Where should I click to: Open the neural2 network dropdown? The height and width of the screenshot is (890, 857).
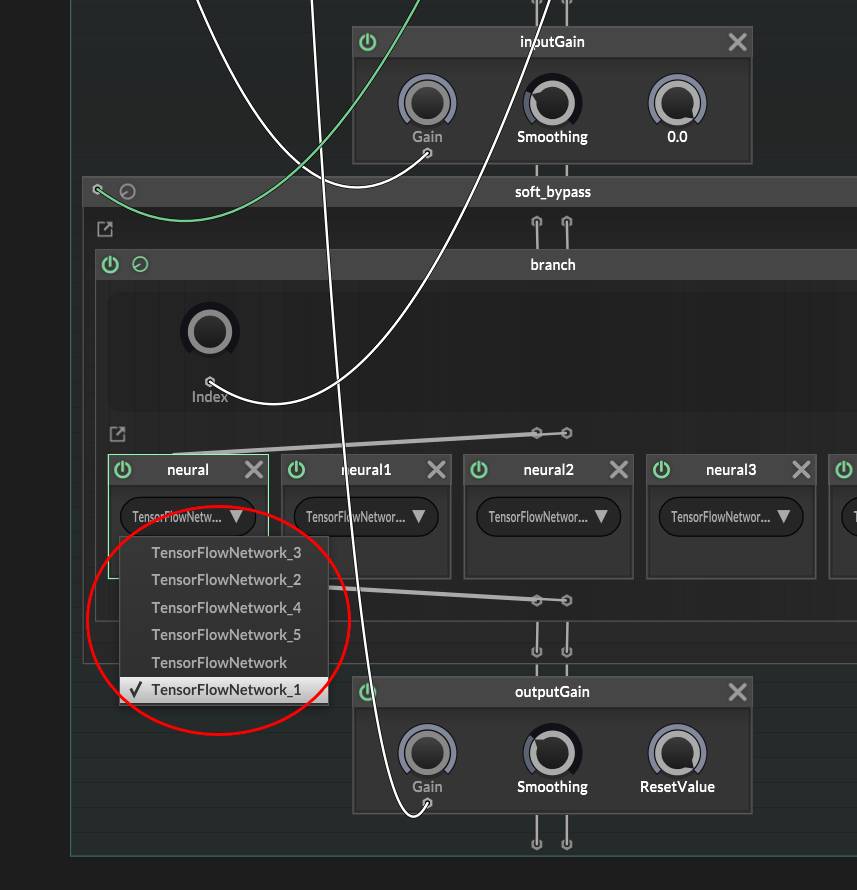click(549, 517)
